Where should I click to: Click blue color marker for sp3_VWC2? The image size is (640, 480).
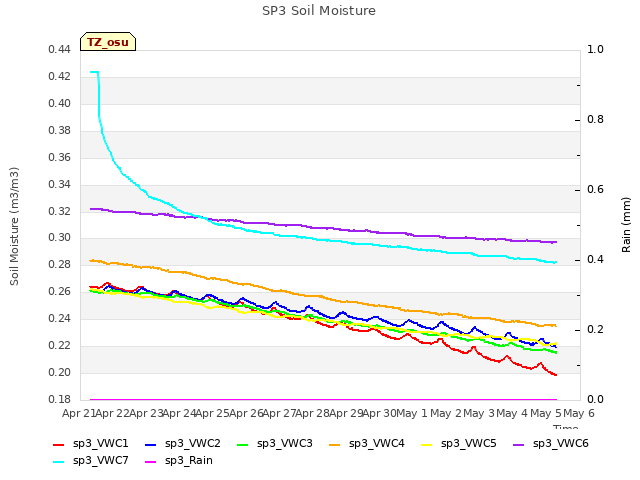[x=151, y=444]
